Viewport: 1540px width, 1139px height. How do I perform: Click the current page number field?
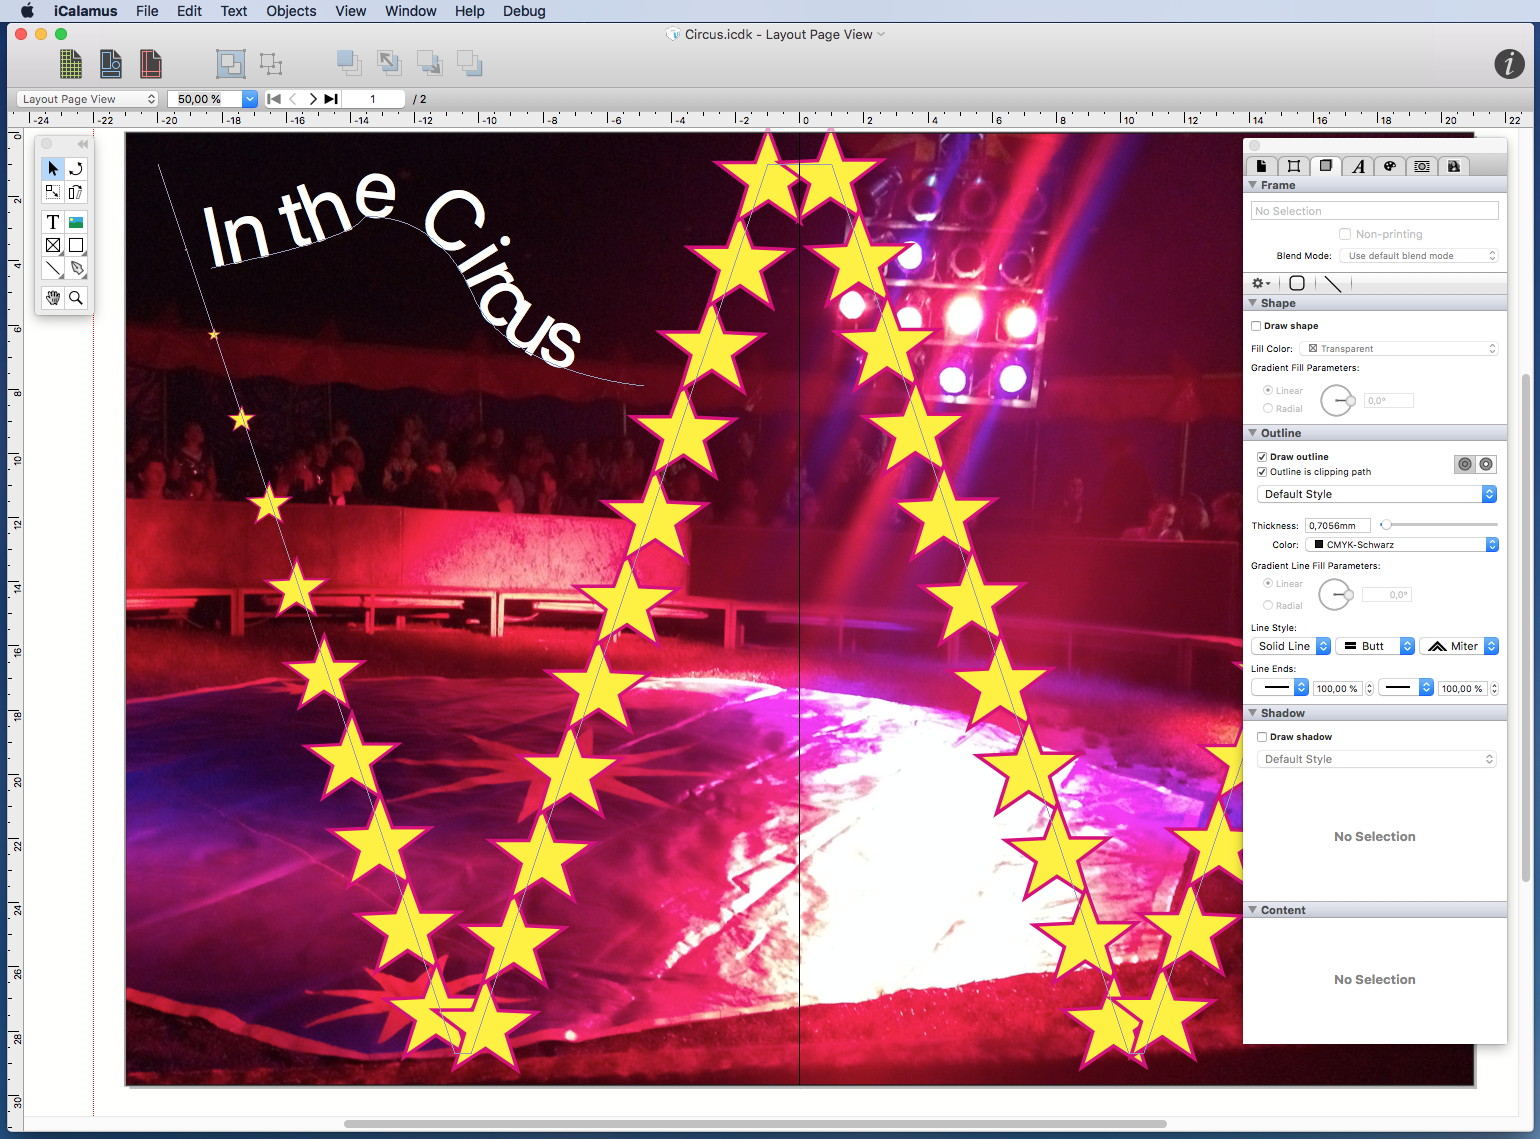(x=373, y=99)
